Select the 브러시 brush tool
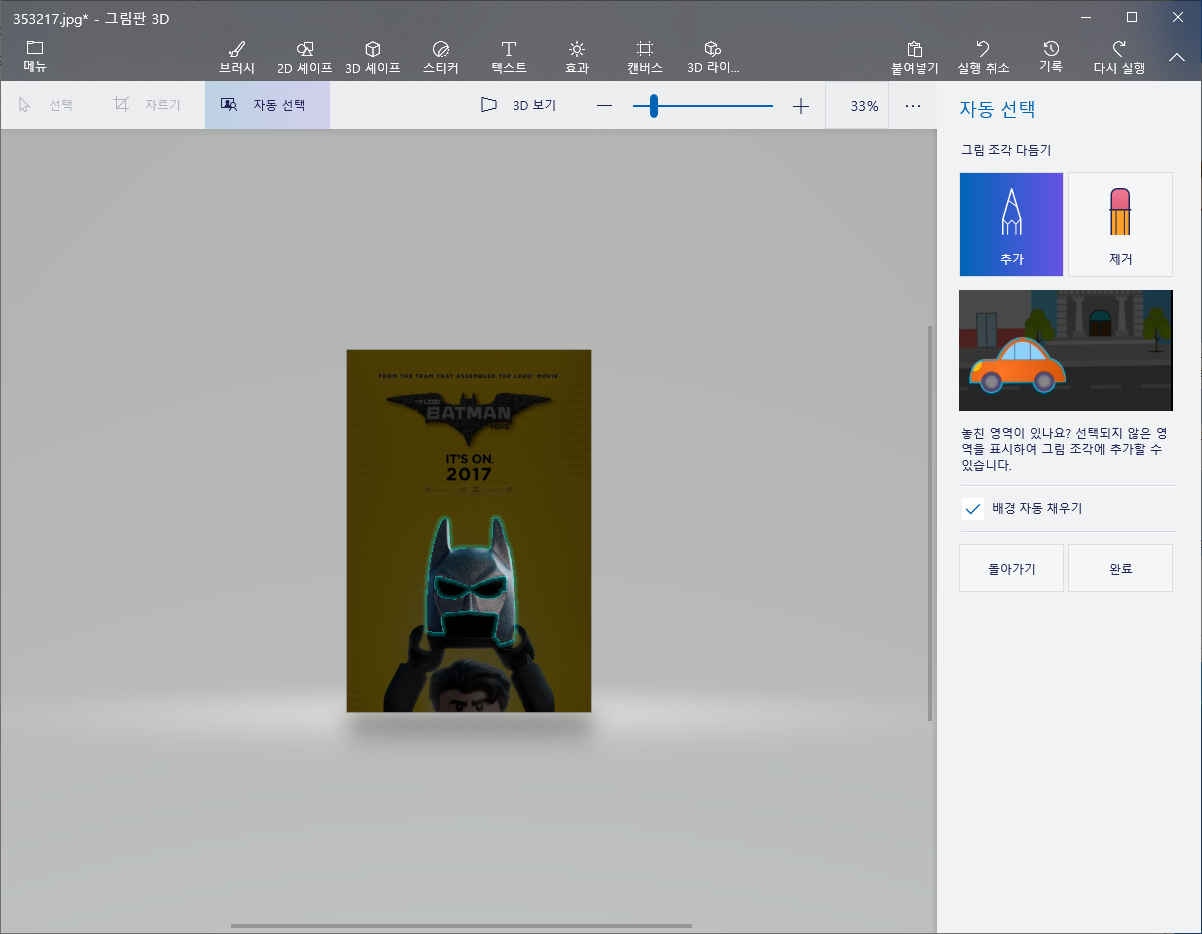 click(x=237, y=57)
